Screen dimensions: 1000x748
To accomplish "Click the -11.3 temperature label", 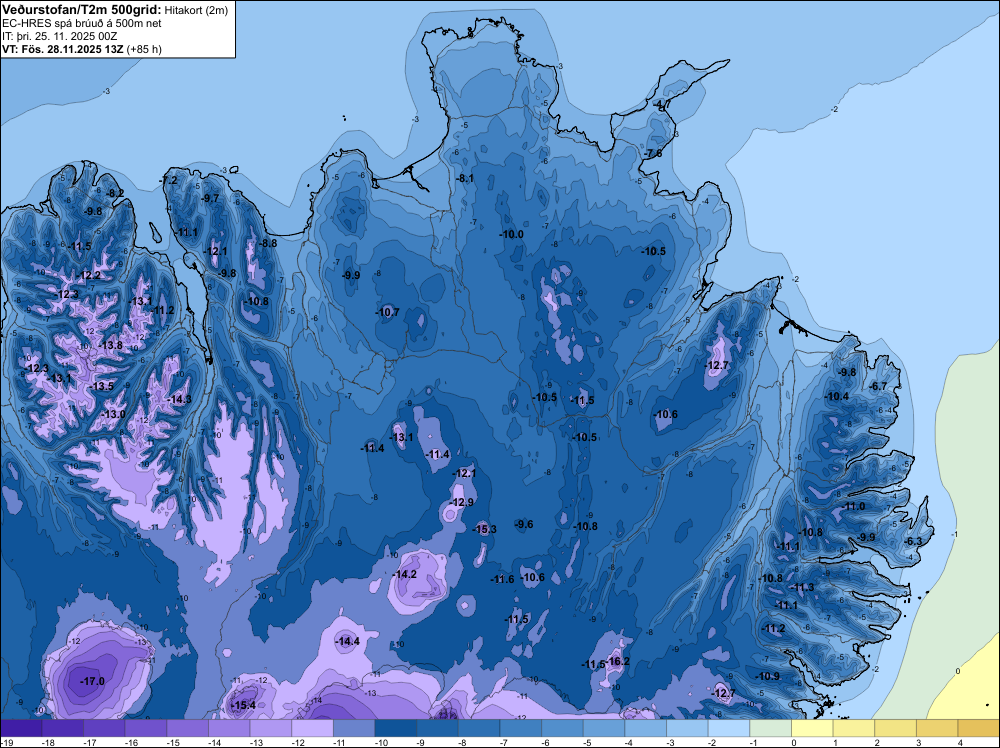I will click(802, 588).
